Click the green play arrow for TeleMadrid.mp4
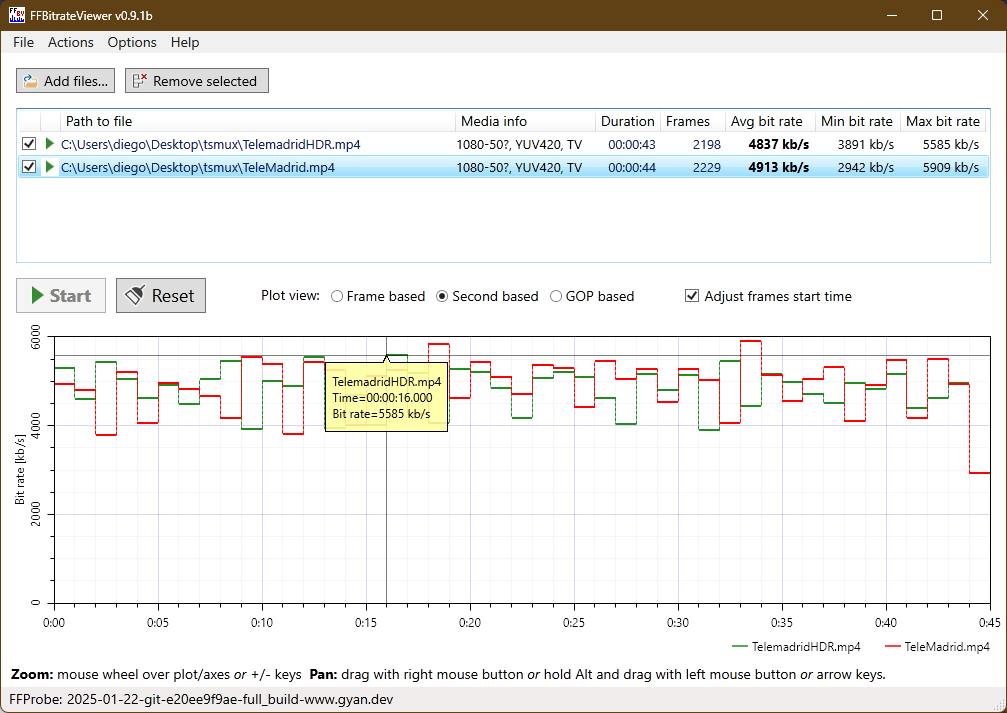The image size is (1007, 713). pyautogui.click(x=49, y=167)
